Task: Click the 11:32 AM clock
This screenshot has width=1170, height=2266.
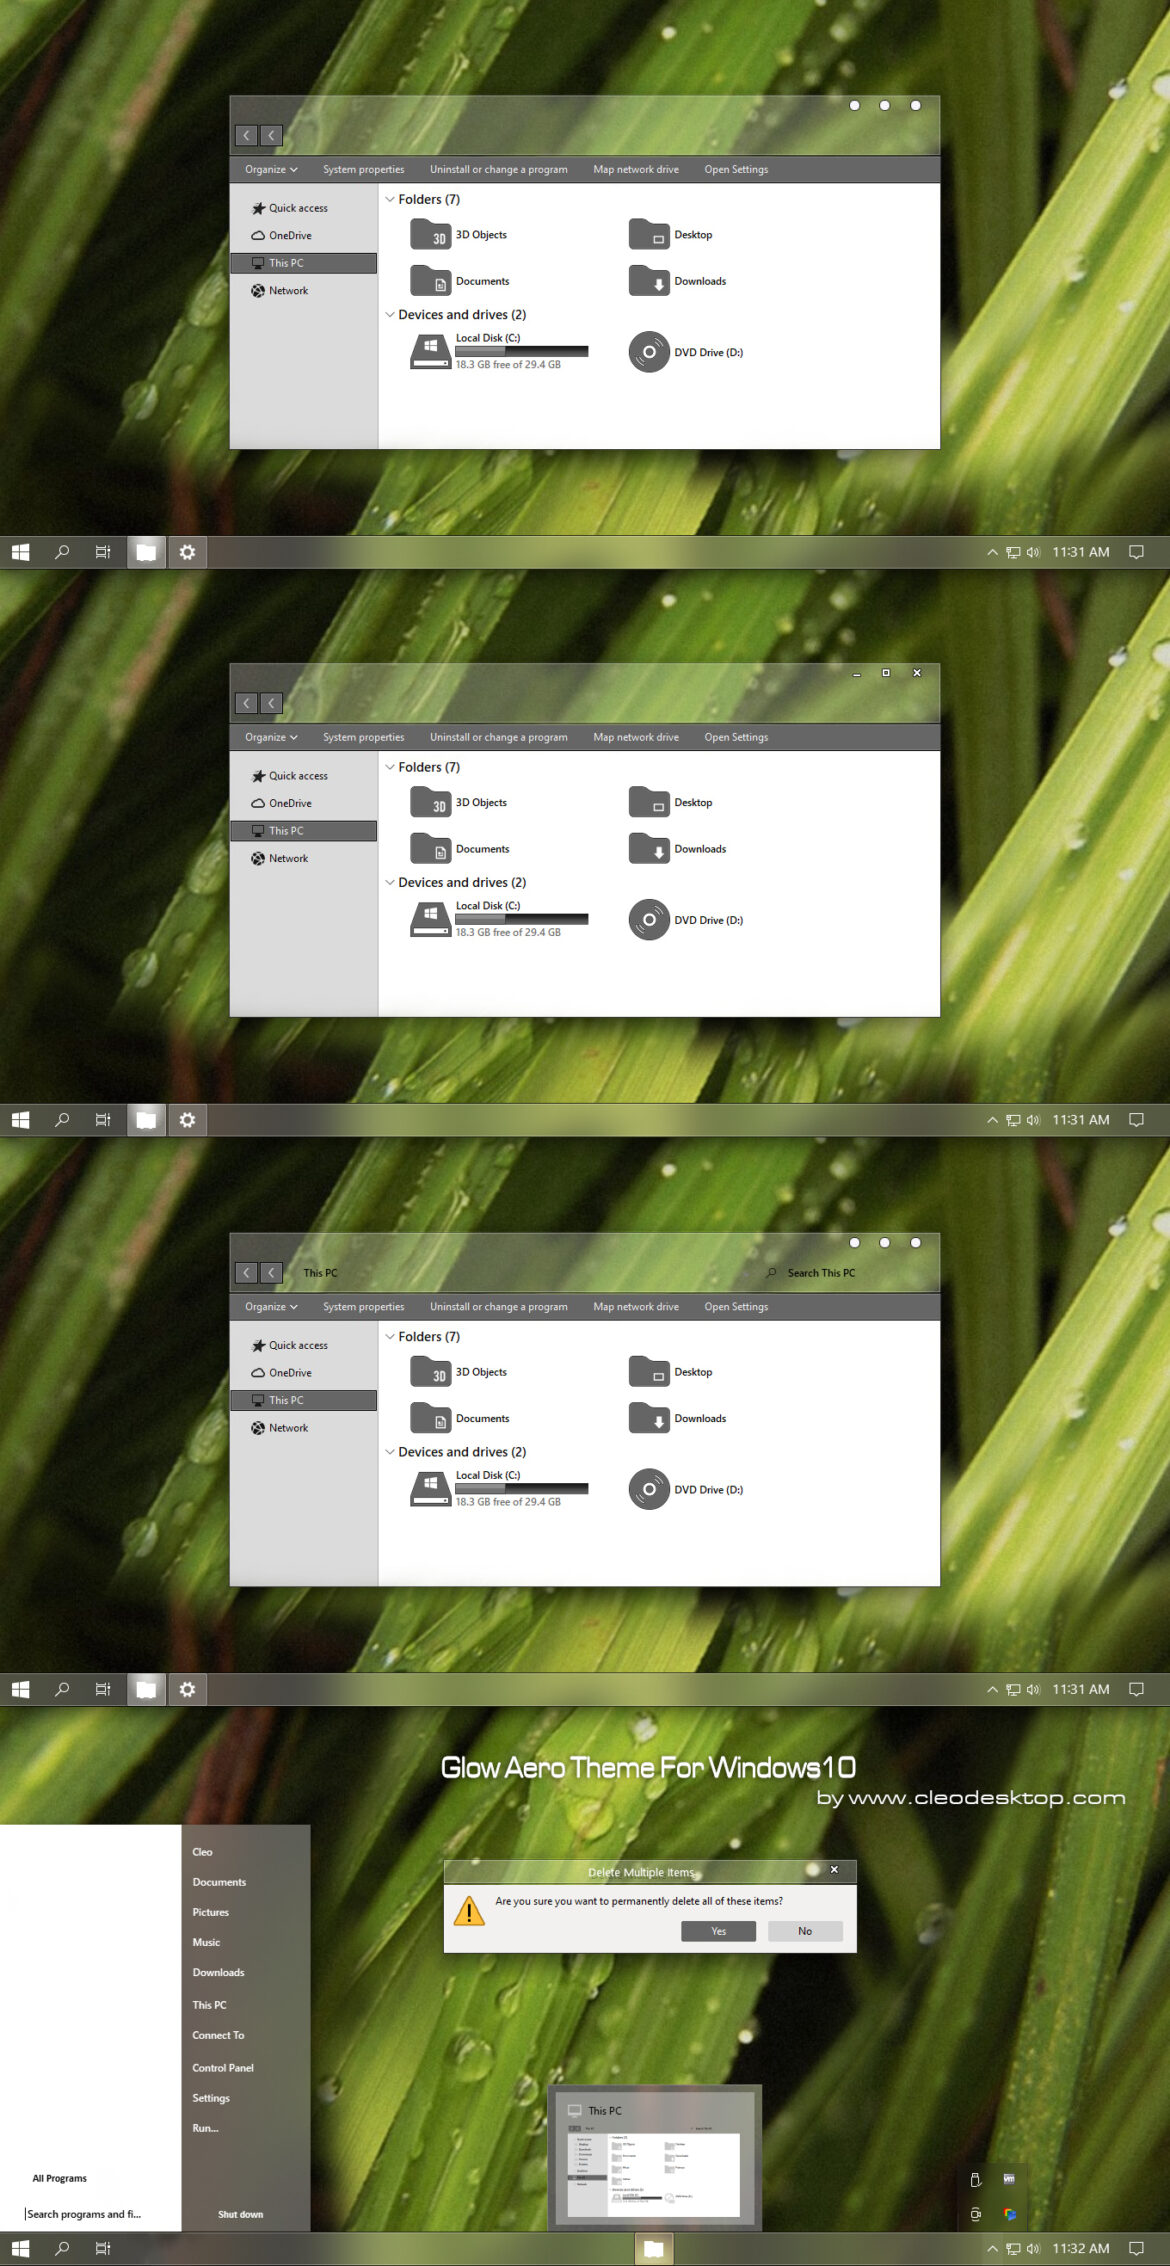Action: pos(1080,2248)
